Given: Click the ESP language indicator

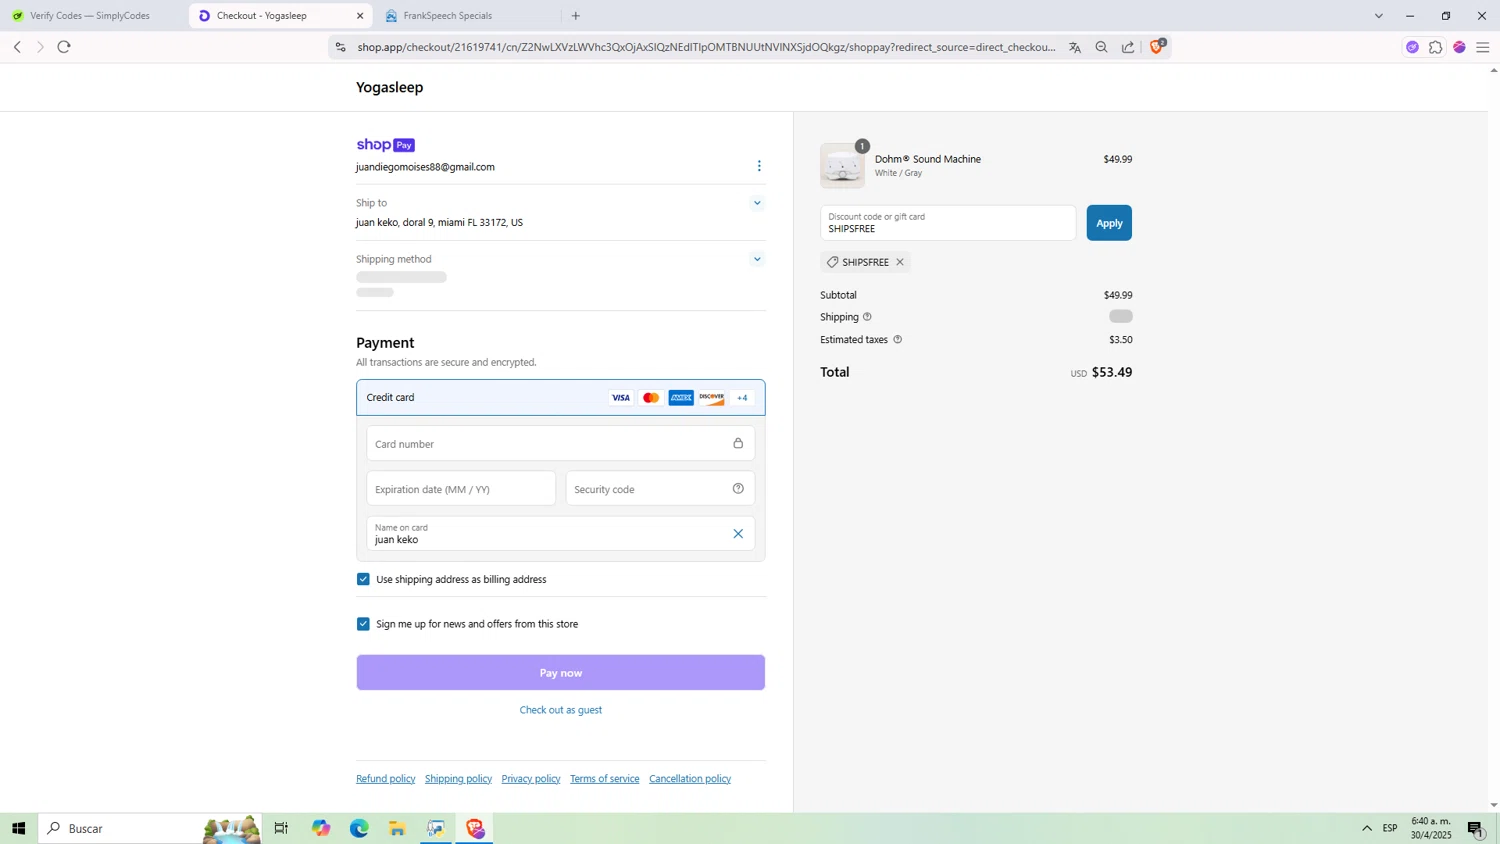Looking at the screenshot, I should pyautogui.click(x=1390, y=828).
